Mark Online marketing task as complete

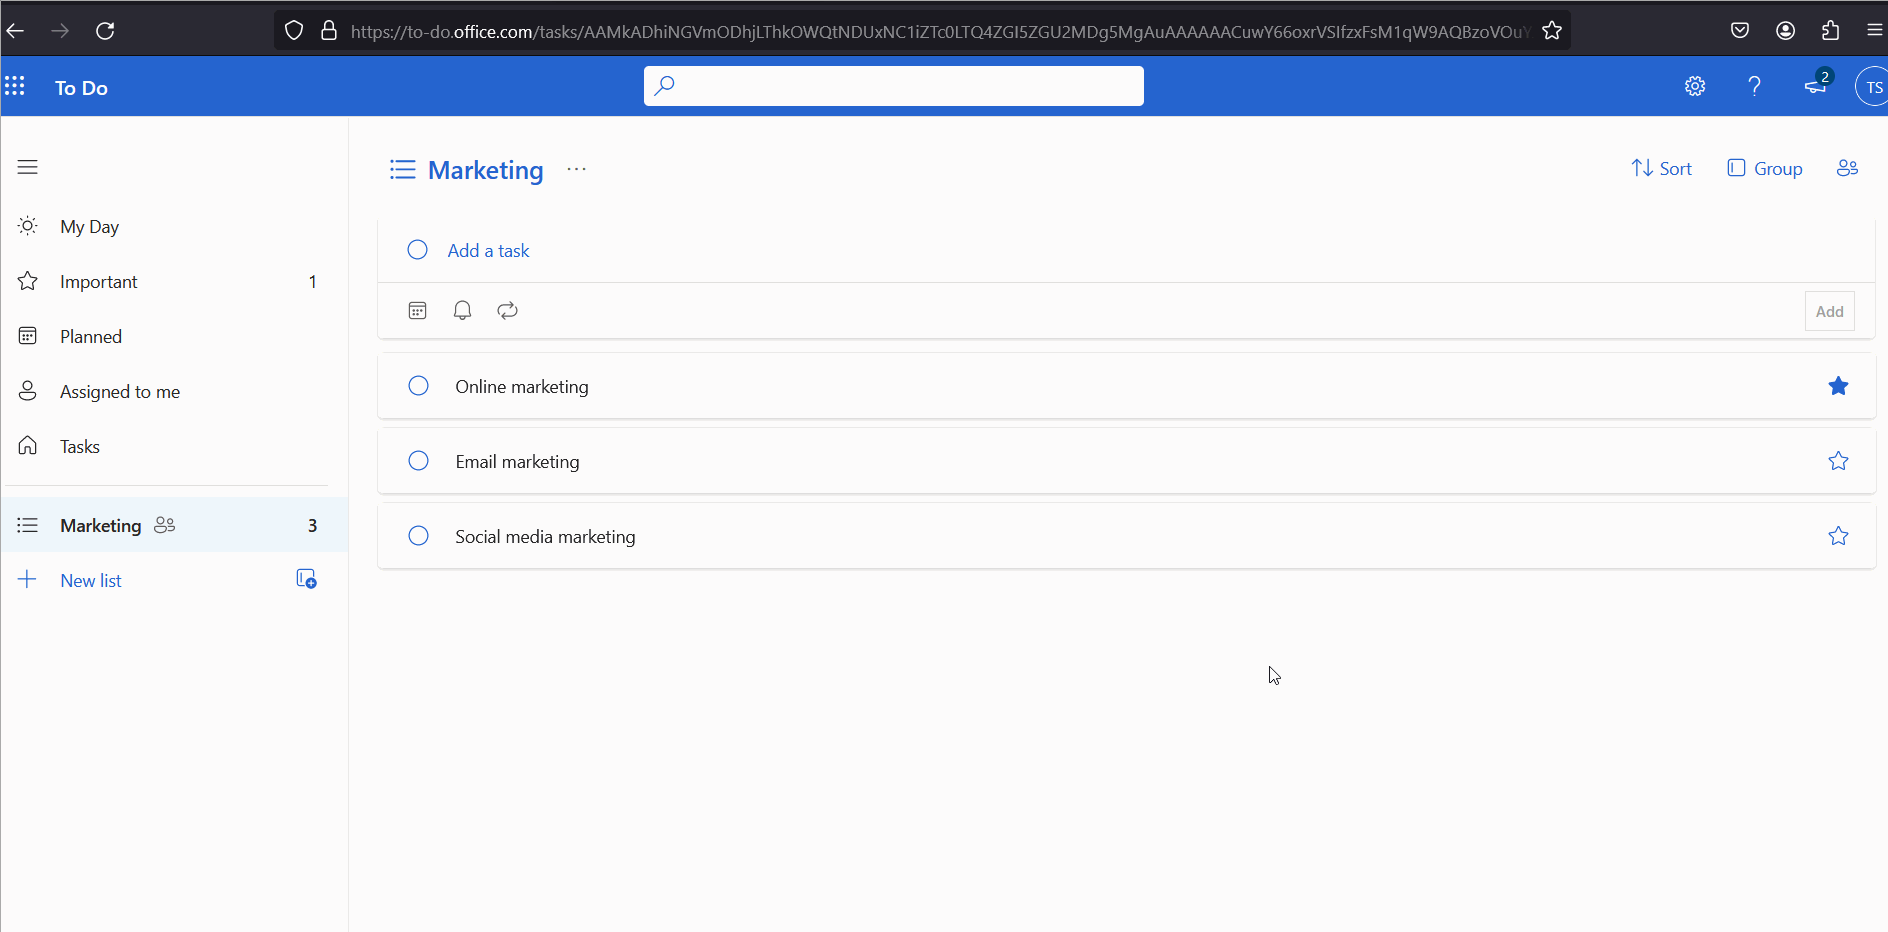[417, 386]
